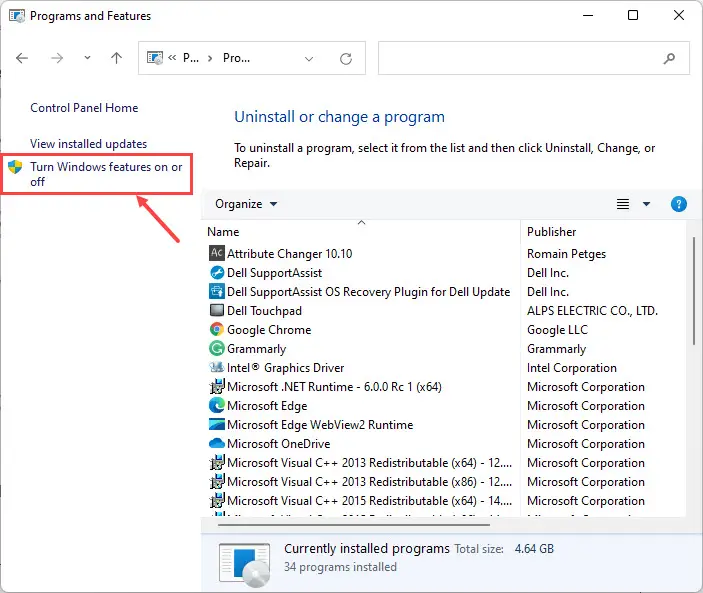703x593 pixels.
Task: Click the installed programs thumbnail icon
Action: [245, 565]
